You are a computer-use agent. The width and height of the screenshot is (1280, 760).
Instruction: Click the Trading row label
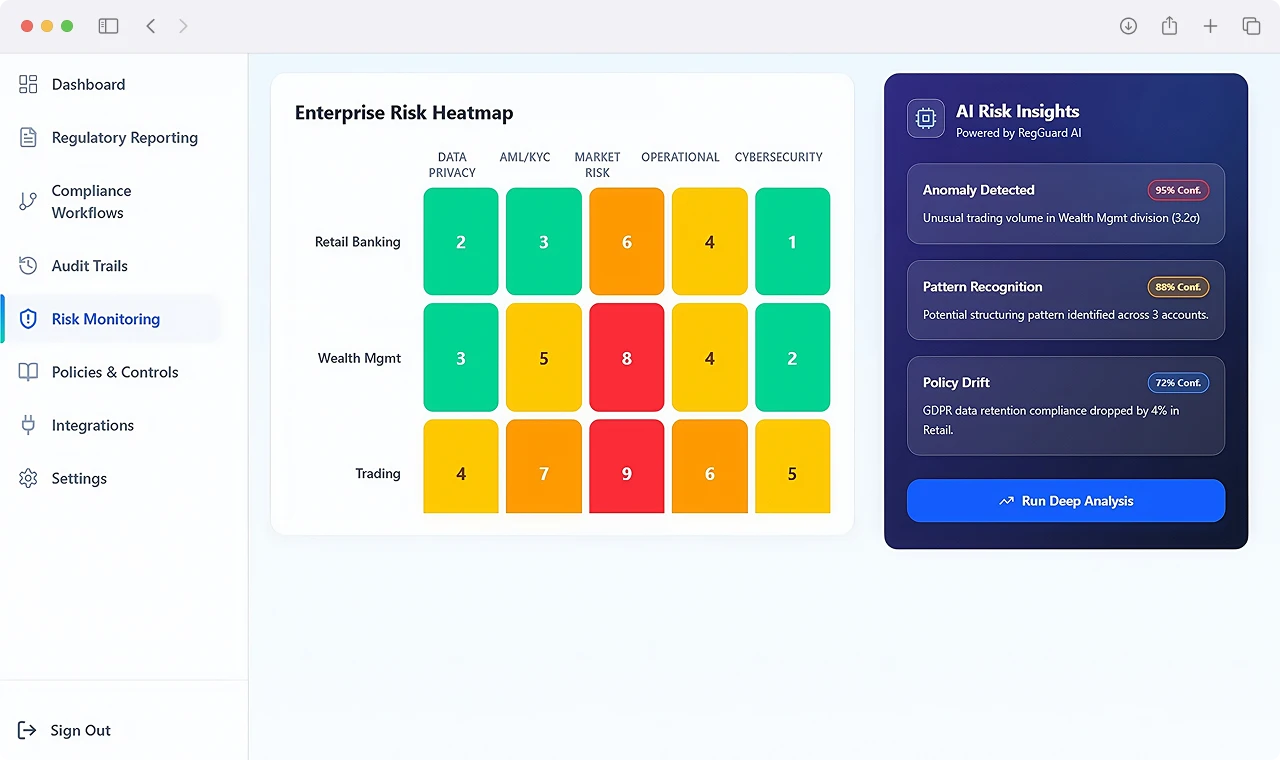(378, 474)
